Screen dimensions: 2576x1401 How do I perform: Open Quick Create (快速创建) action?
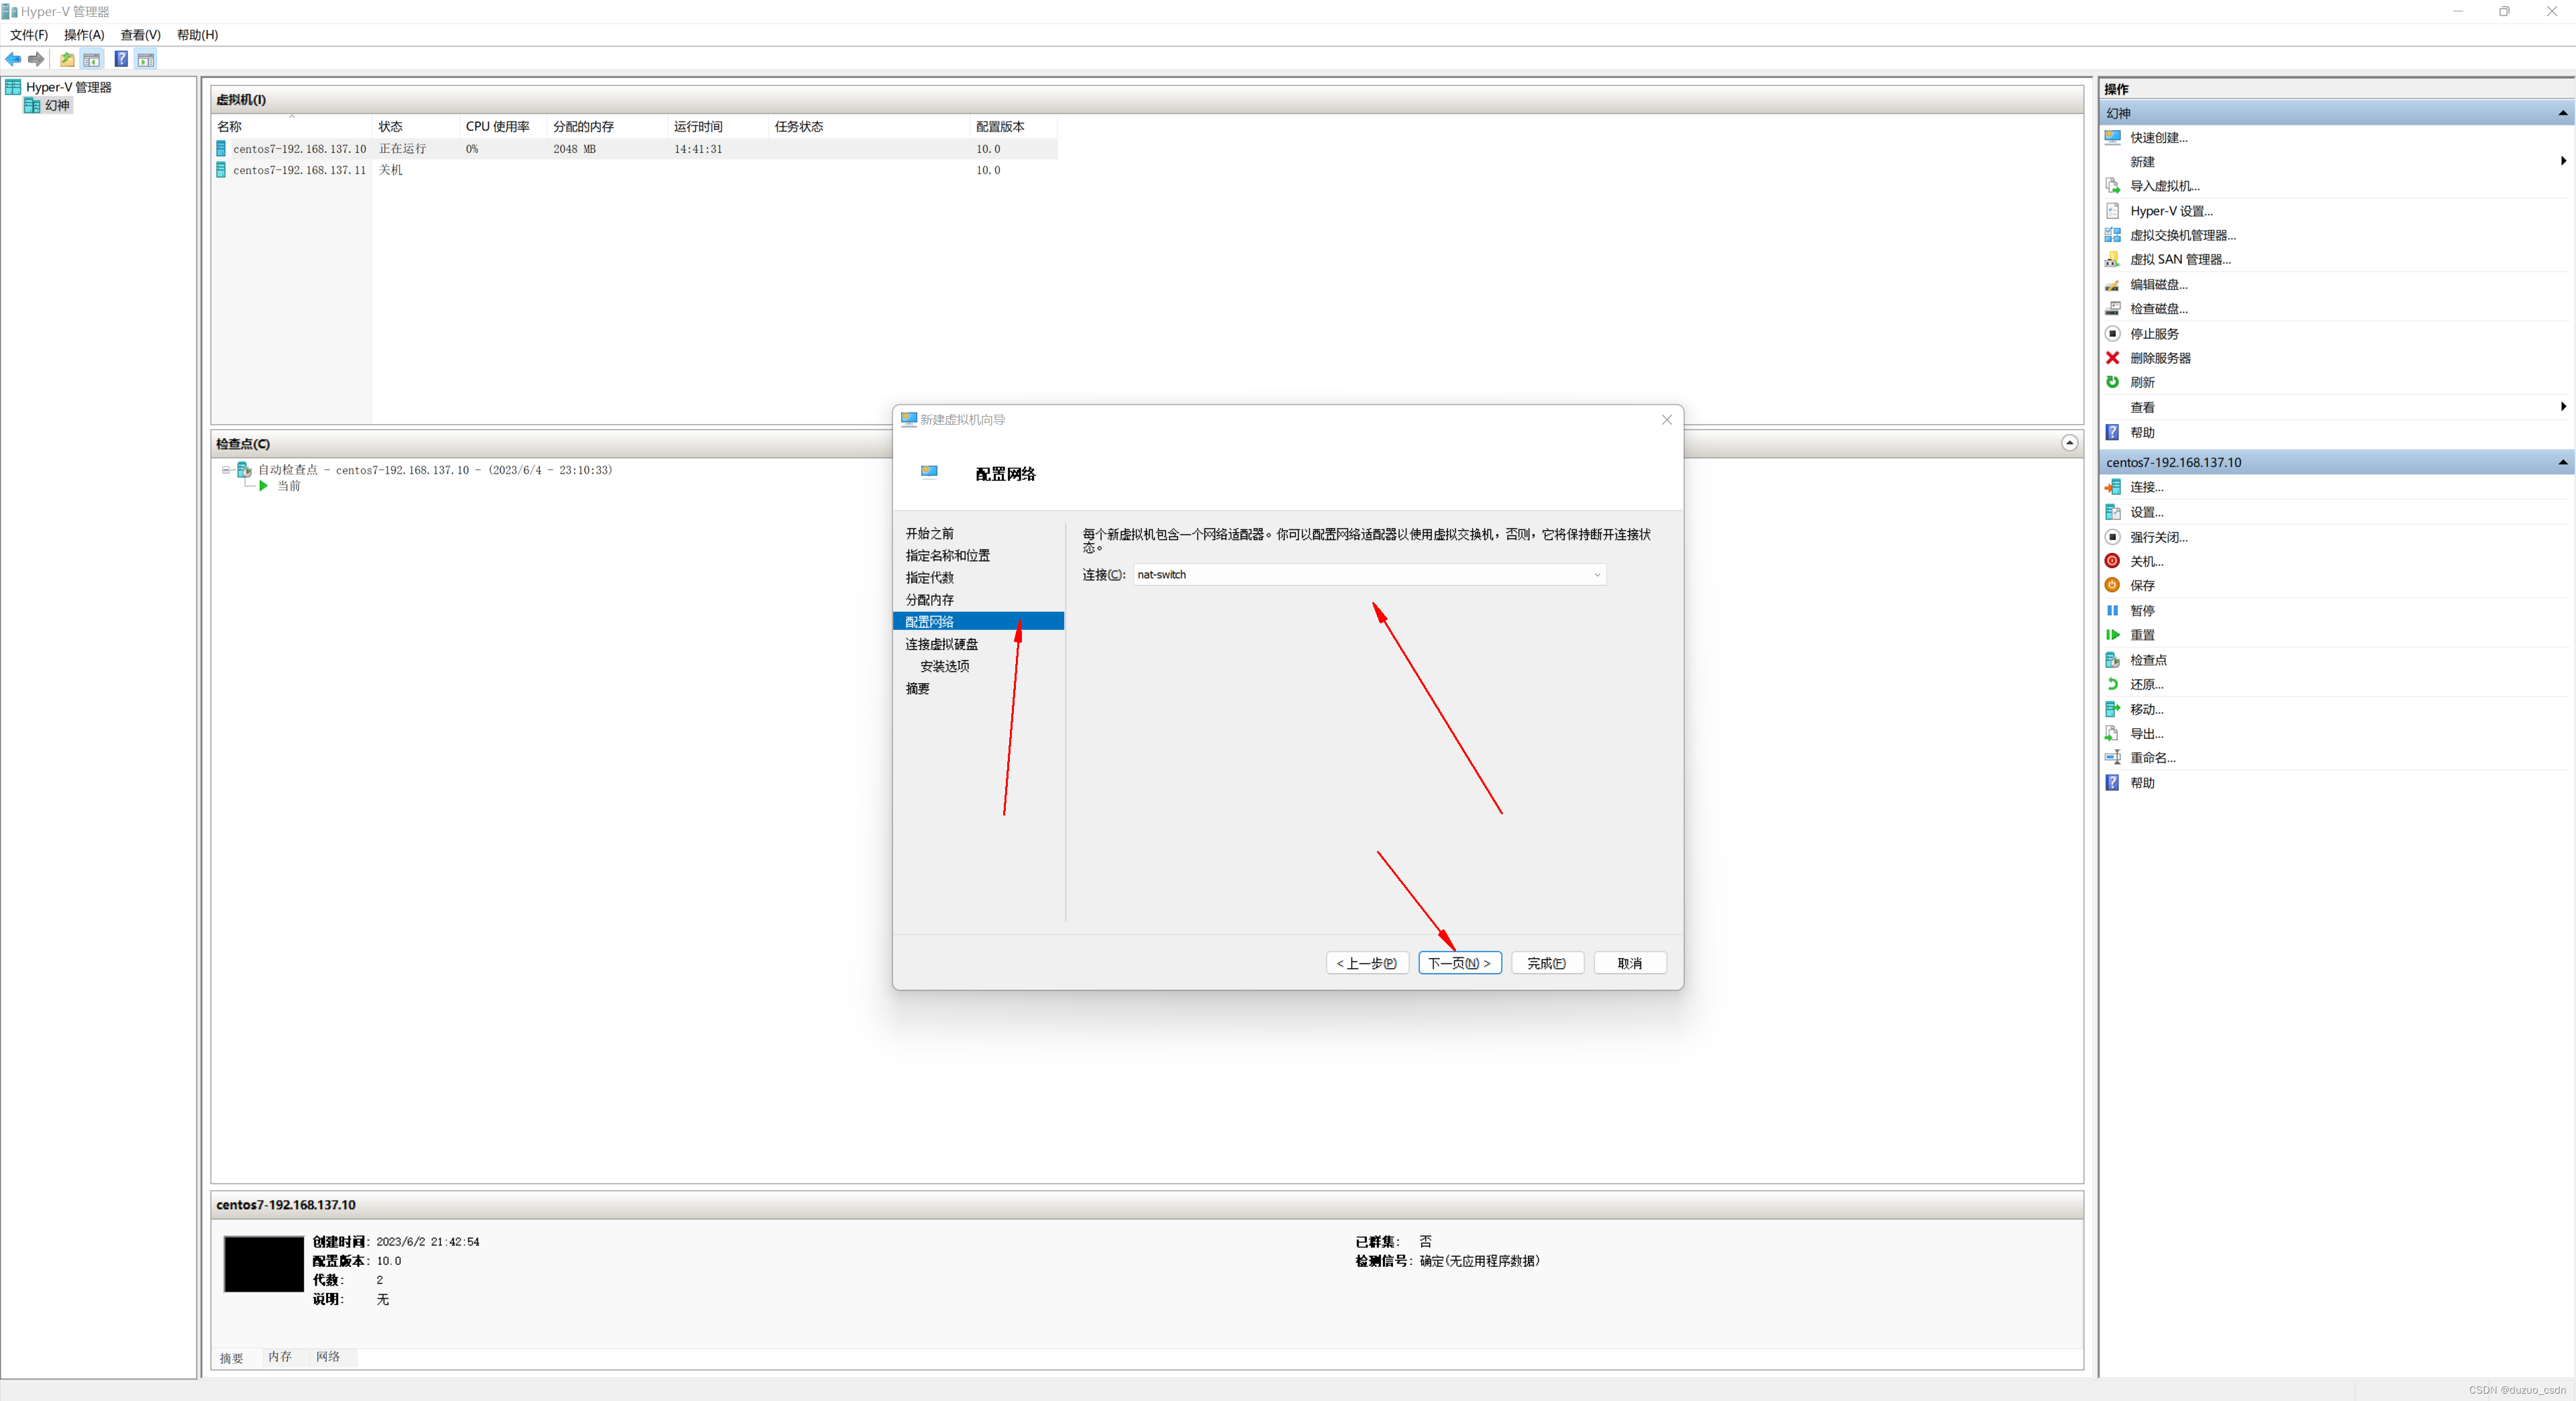click(x=2158, y=137)
